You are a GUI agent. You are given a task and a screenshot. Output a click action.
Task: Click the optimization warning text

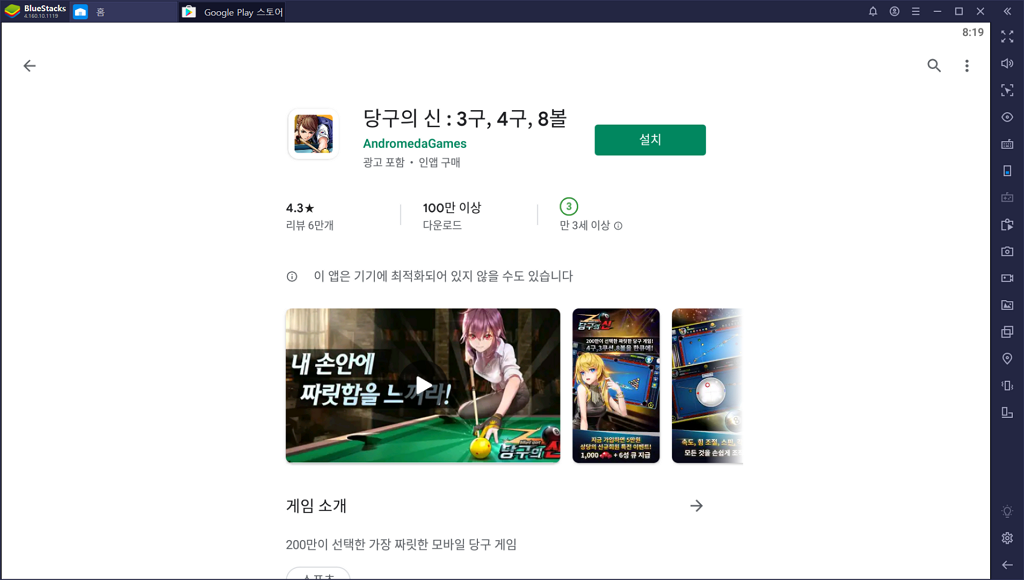coord(443,276)
